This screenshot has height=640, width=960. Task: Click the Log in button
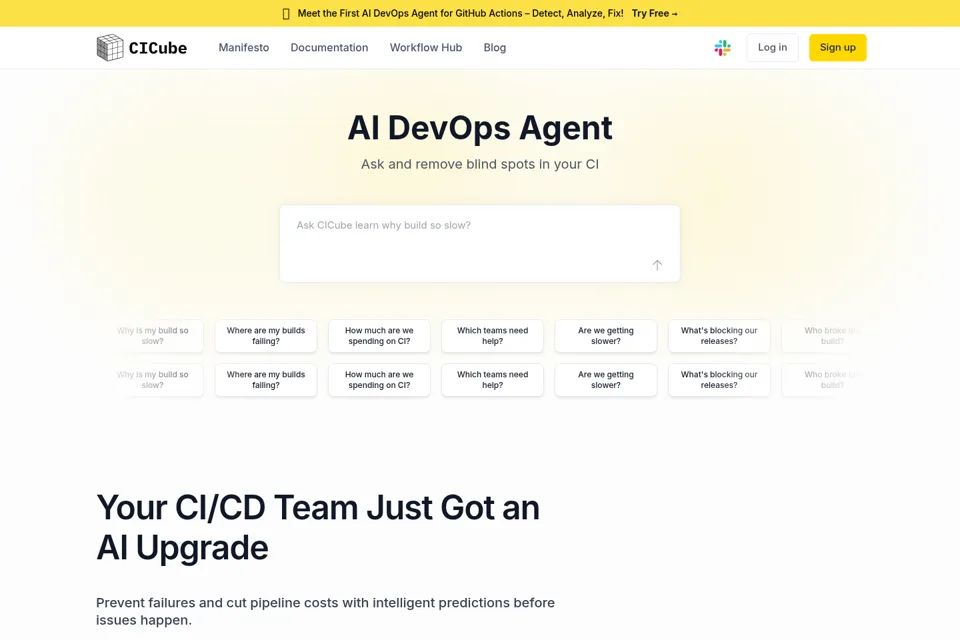coord(773,48)
